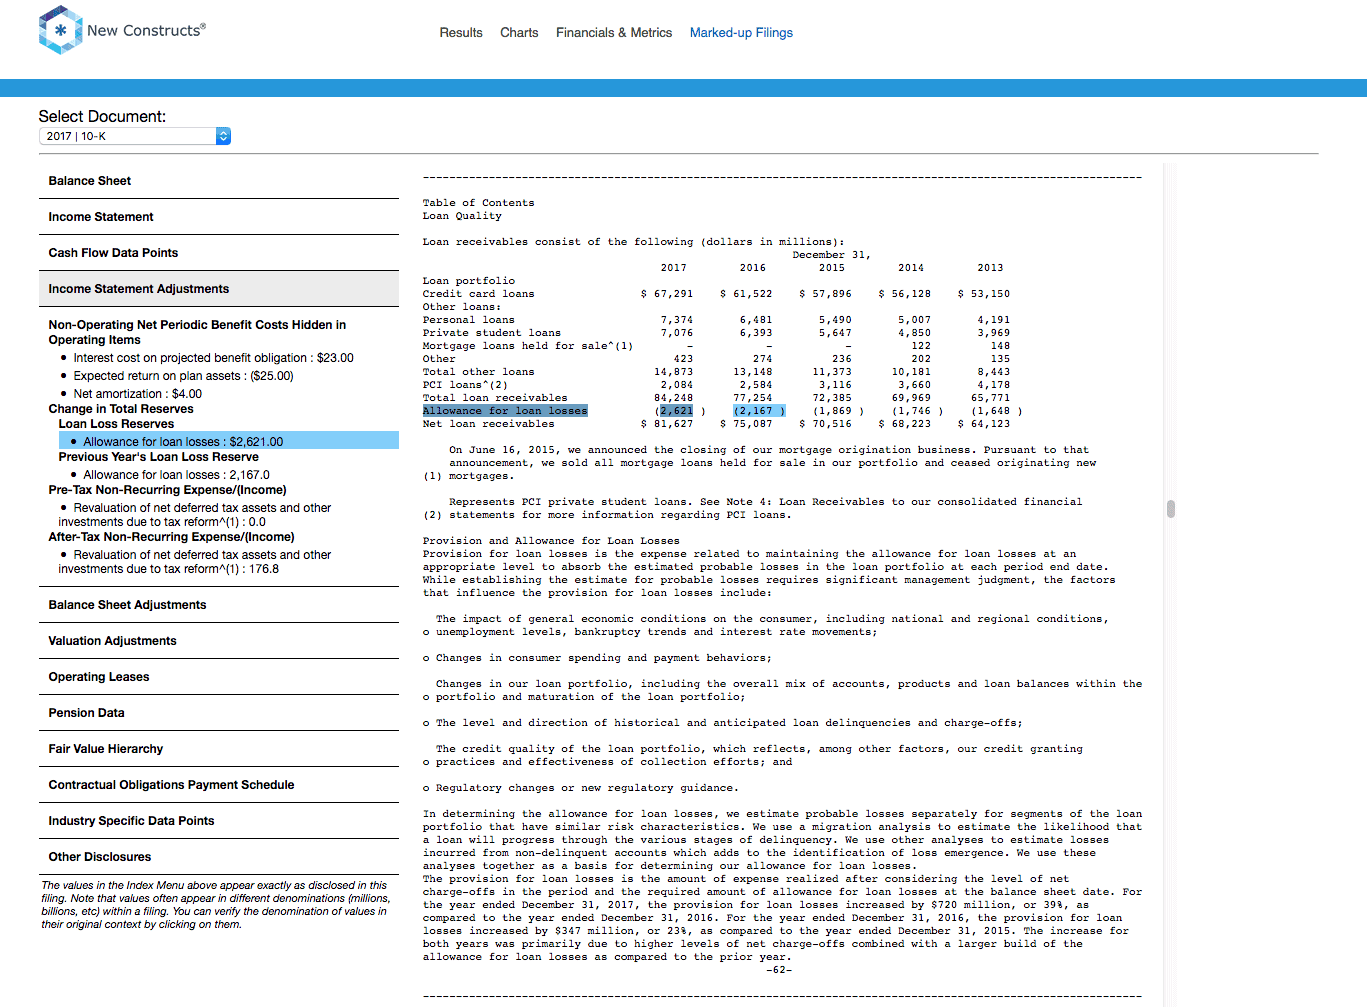This screenshot has height=1007, width=1367.
Task: Click highlighted 'Allowance for loan losses' filing row
Action: coord(505,411)
